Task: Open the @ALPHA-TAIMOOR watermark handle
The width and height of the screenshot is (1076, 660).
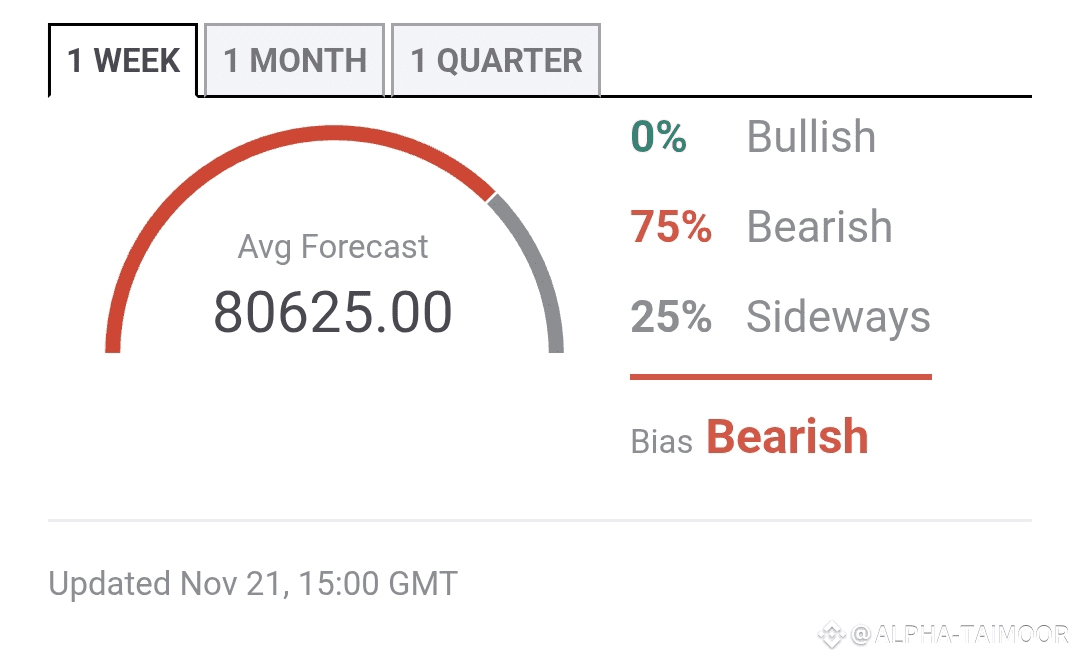Action: pyautogui.click(x=960, y=634)
